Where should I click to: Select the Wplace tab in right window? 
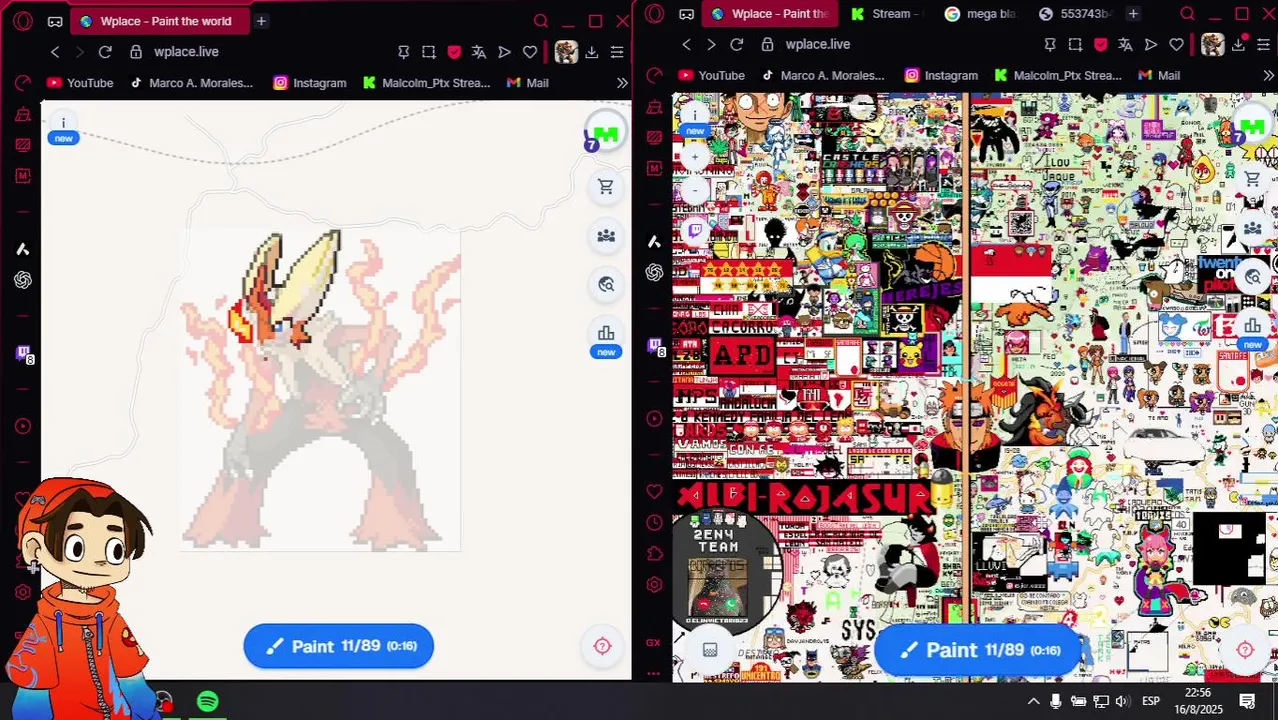coord(769,14)
